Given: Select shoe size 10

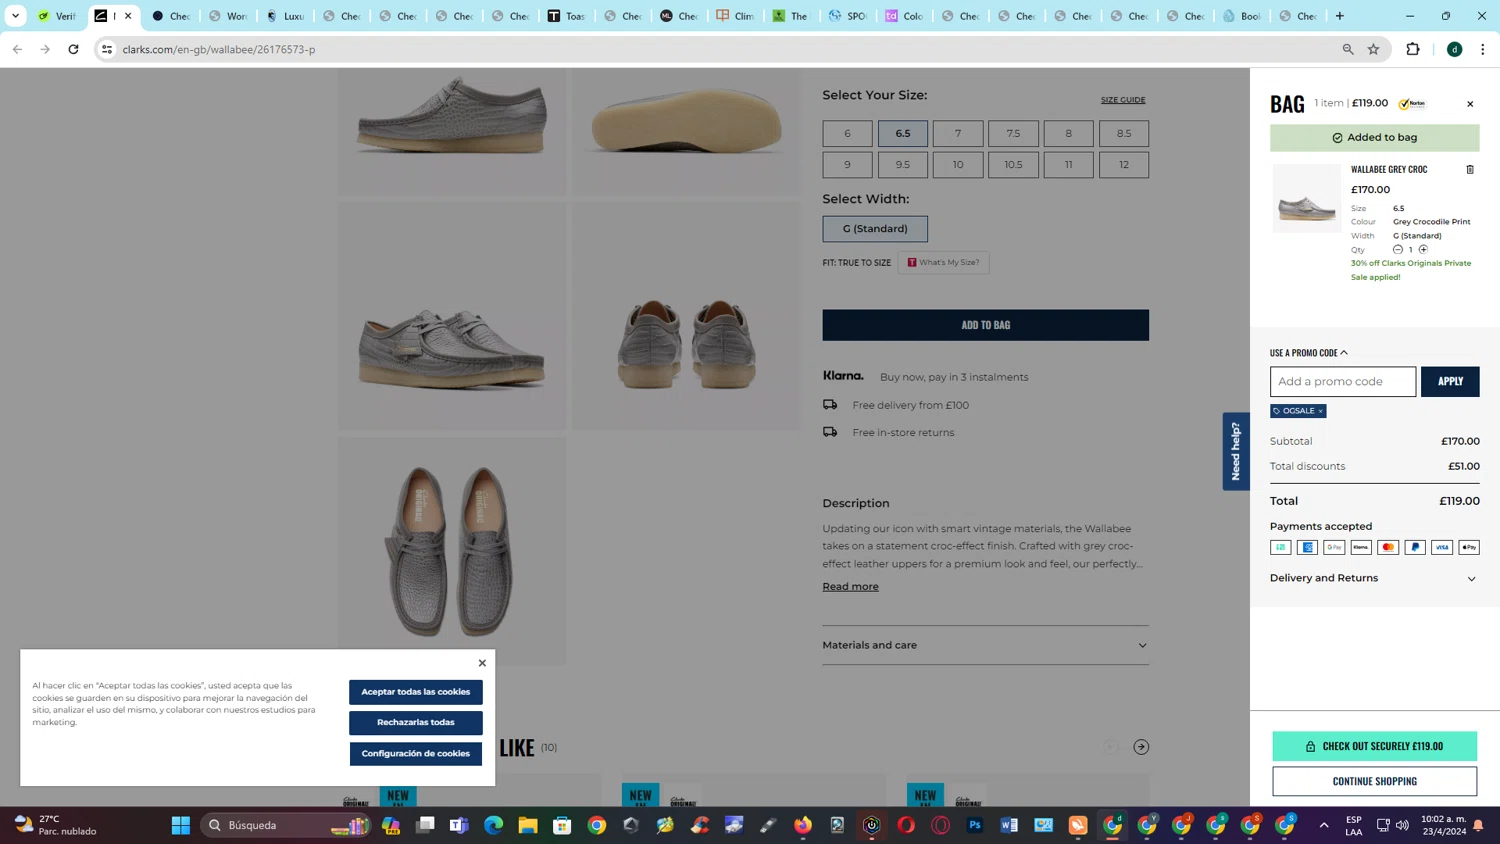Looking at the screenshot, I should (x=958, y=165).
